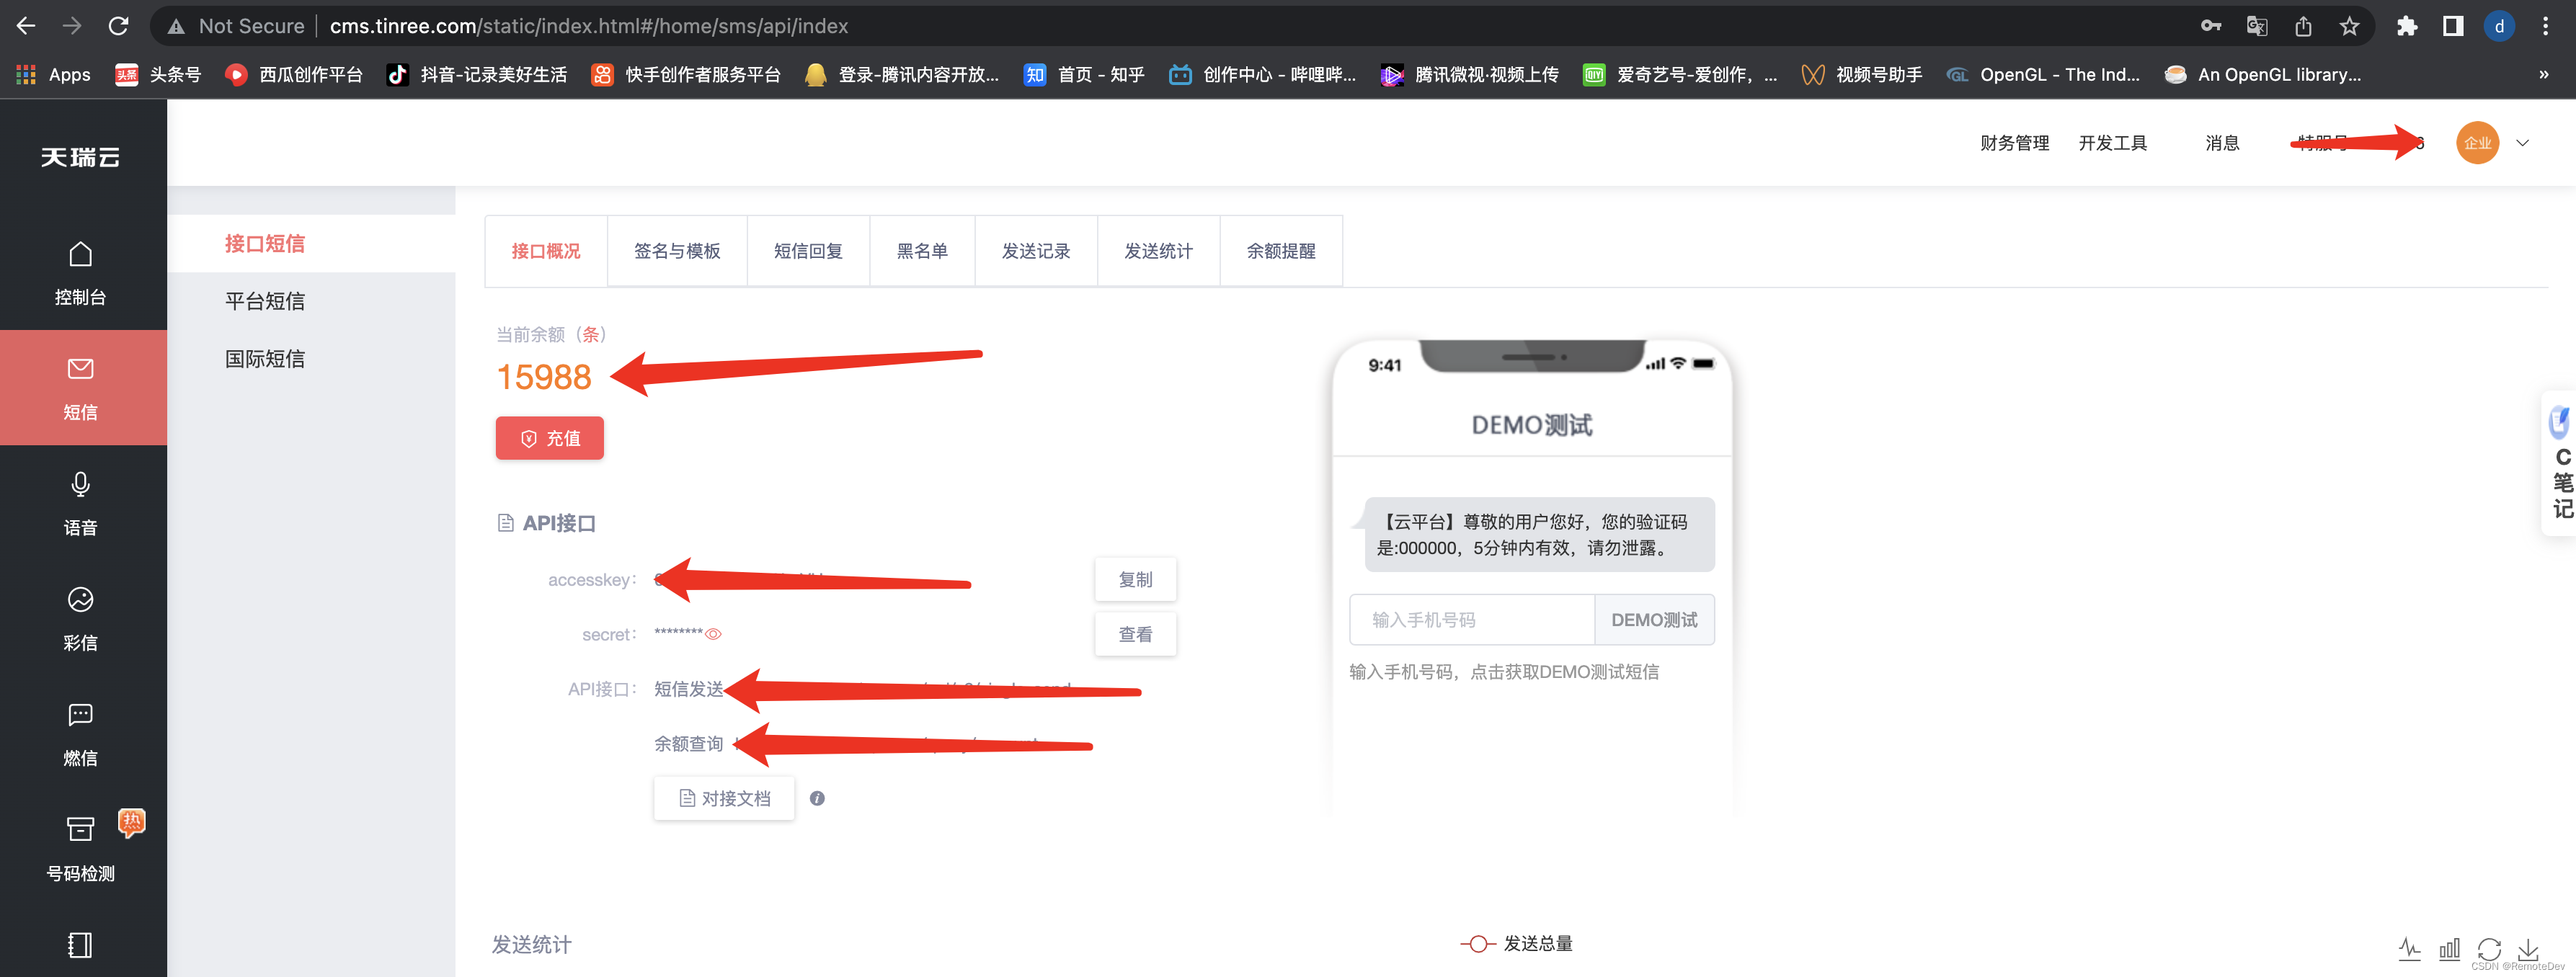Toggle the 发送总量 legend series
2576x977 pixels.
click(x=1517, y=943)
